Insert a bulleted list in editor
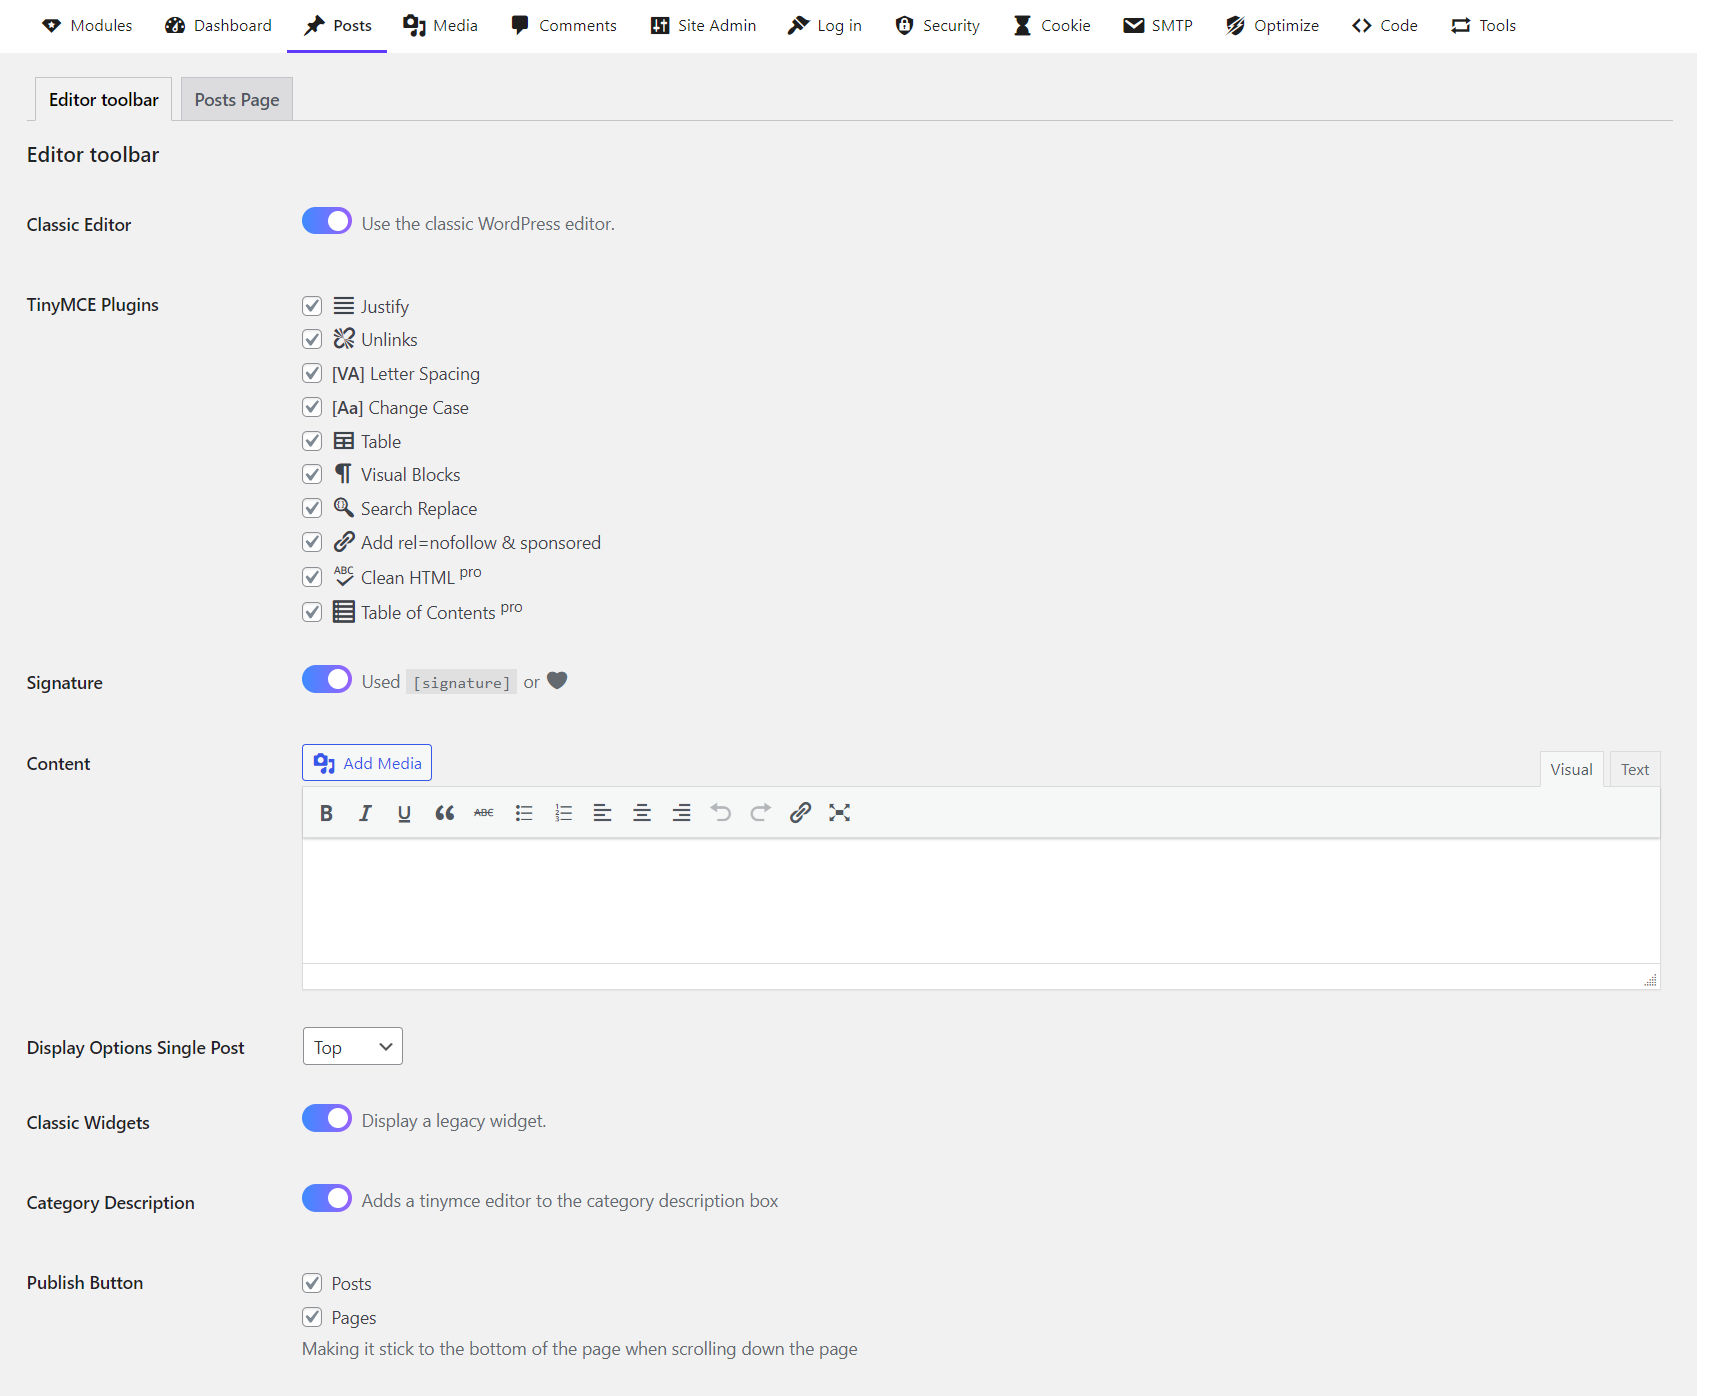 523,813
